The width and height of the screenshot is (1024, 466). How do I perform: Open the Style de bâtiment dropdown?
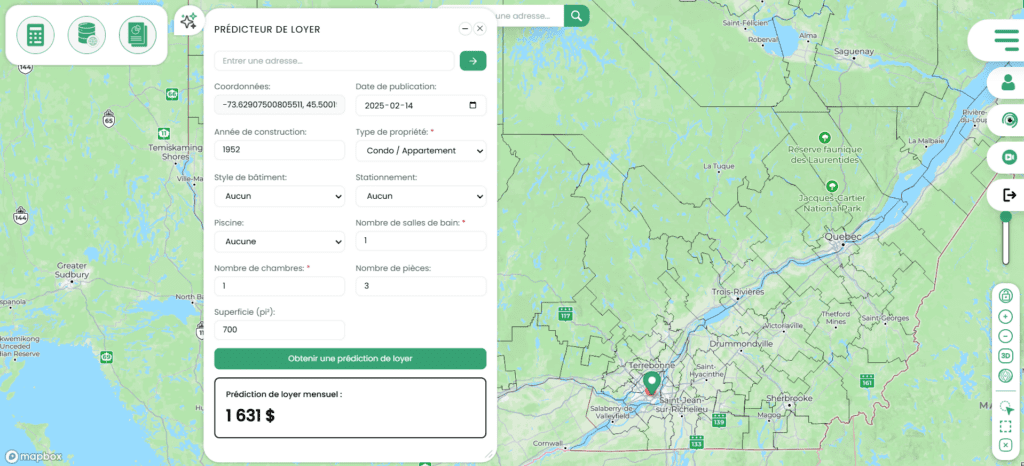[x=279, y=196]
